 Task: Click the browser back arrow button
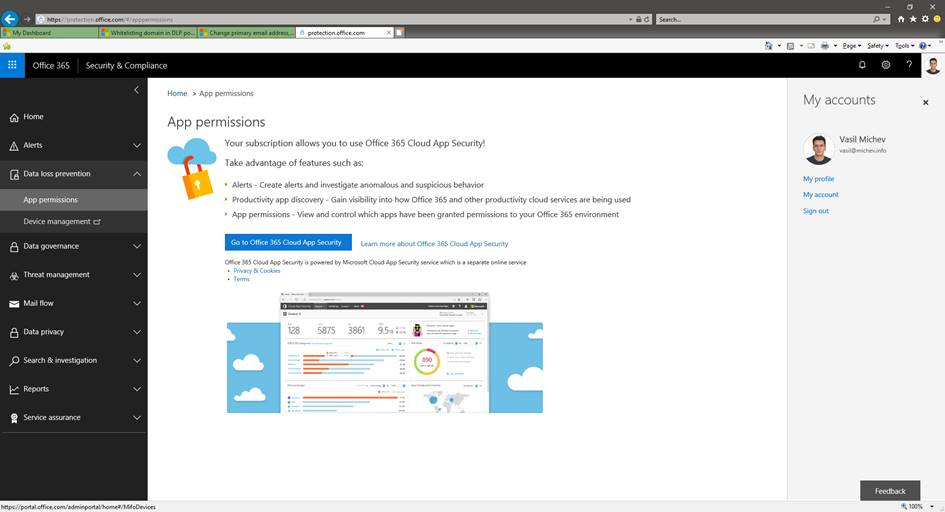pos(10,19)
